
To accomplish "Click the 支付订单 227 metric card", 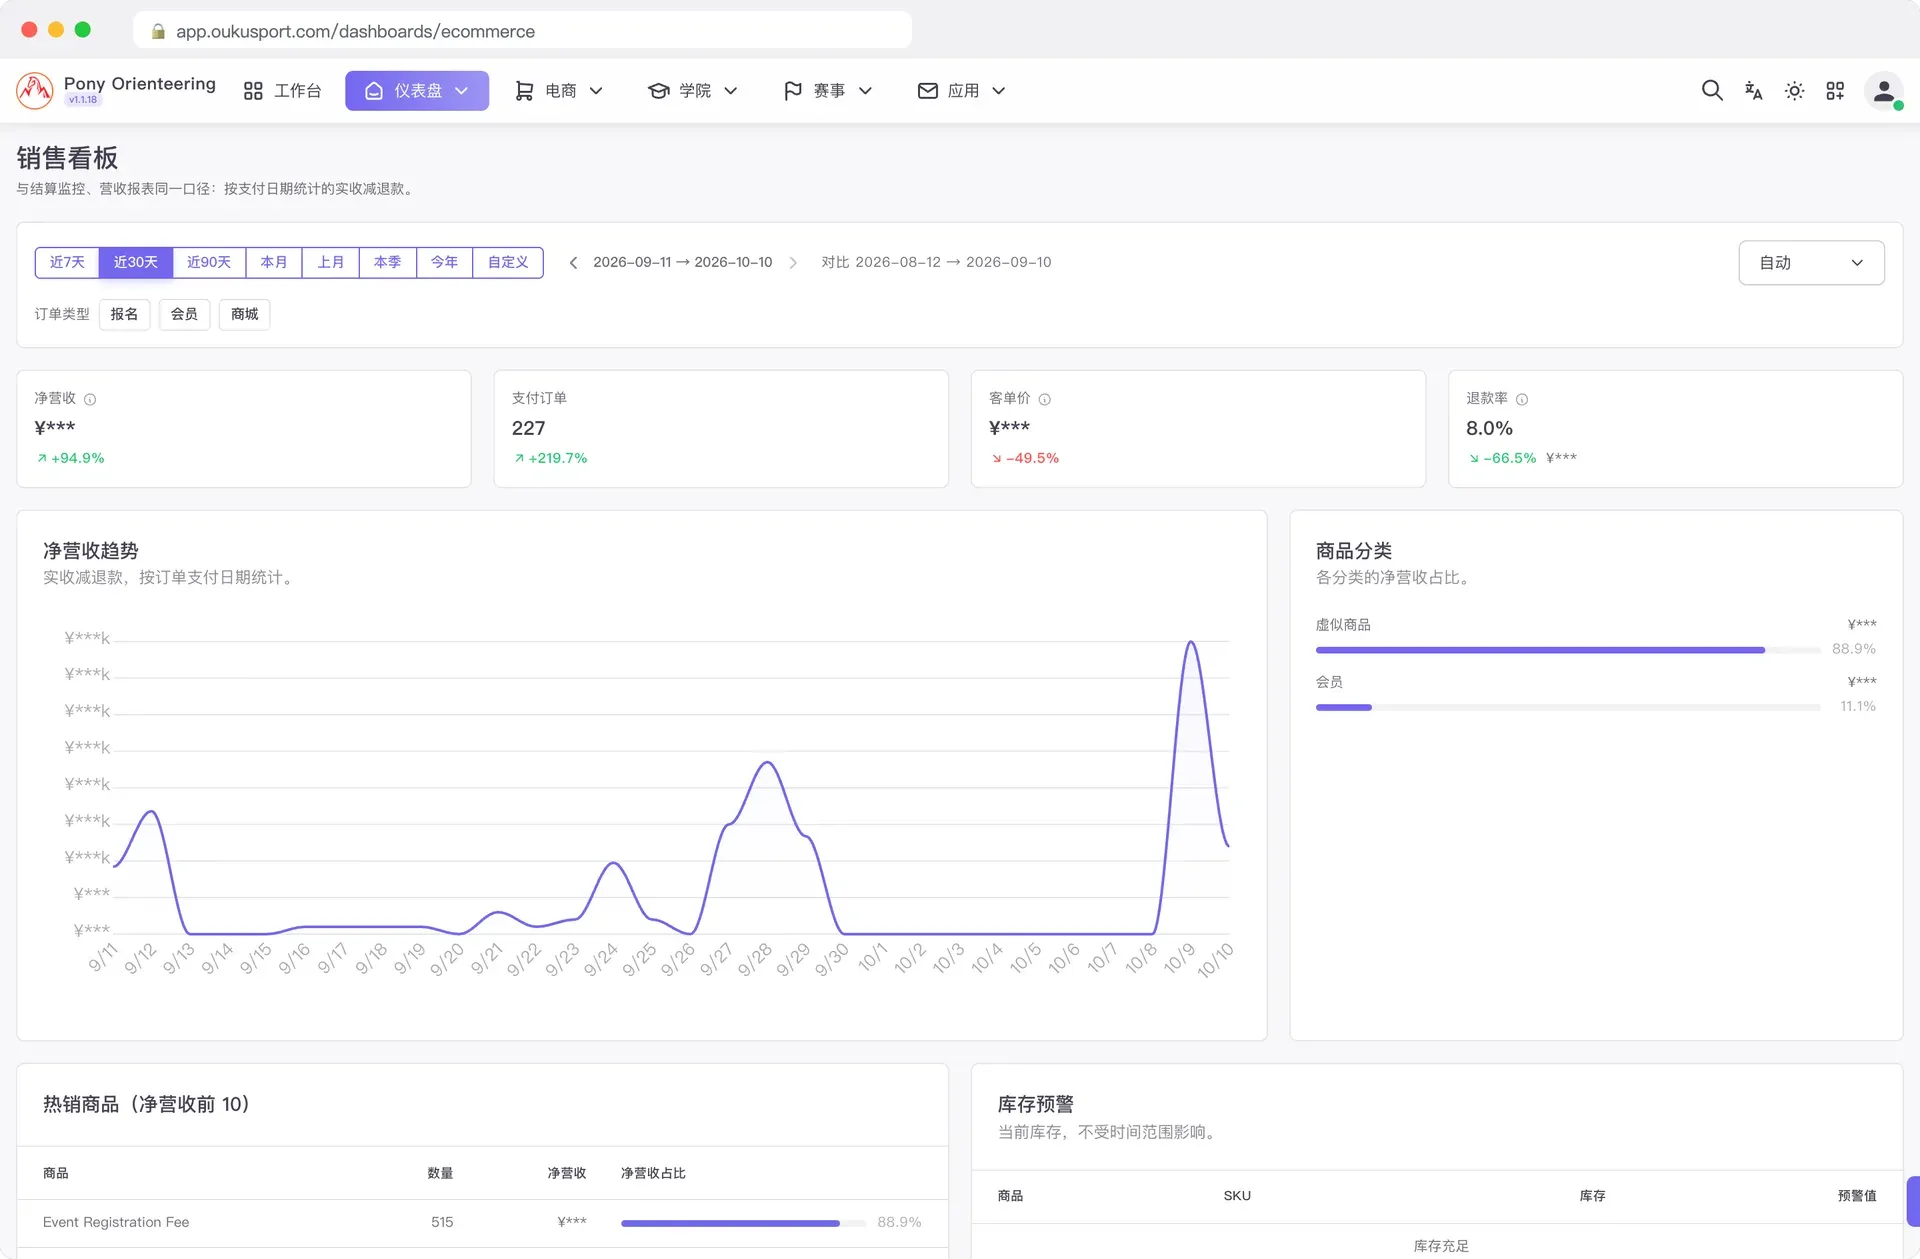I will tap(721, 429).
